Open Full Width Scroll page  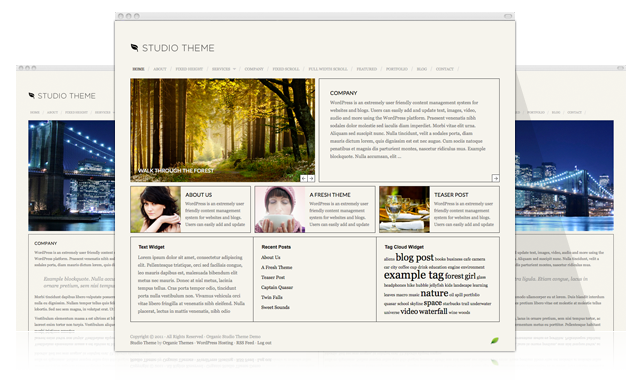click(x=328, y=69)
